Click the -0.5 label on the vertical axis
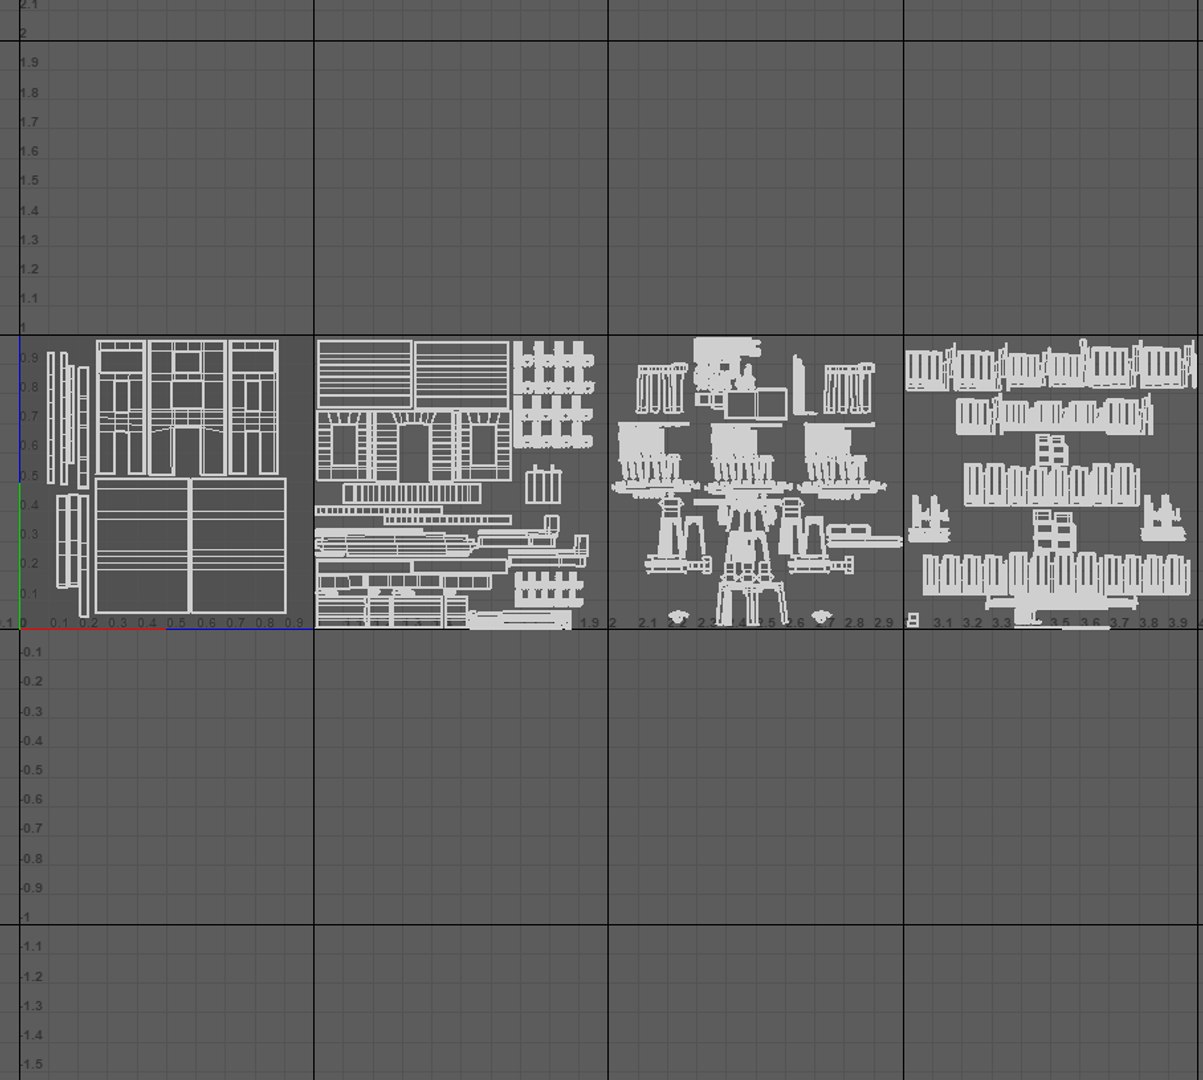The height and width of the screenshot is (1080, 1203). tap(32, 770)
